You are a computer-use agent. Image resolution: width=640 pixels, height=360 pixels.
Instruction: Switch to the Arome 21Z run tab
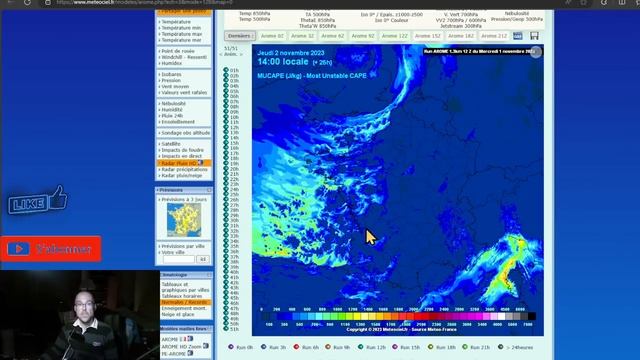click(x=494, y=36)
